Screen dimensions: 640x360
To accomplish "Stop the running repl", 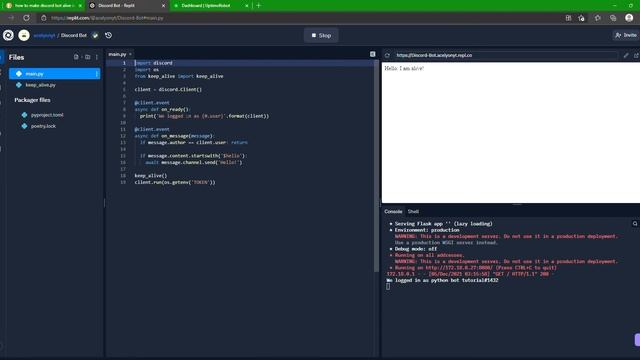I will coord(321,36).
